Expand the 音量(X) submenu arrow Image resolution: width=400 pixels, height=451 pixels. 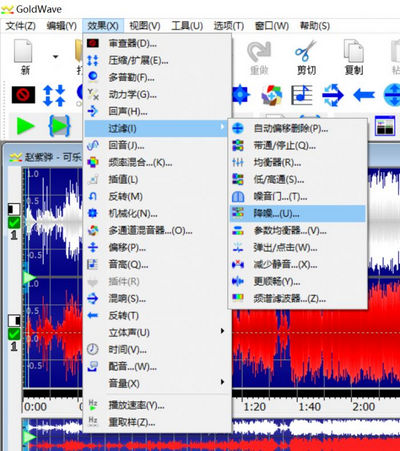tap(222, 382)
